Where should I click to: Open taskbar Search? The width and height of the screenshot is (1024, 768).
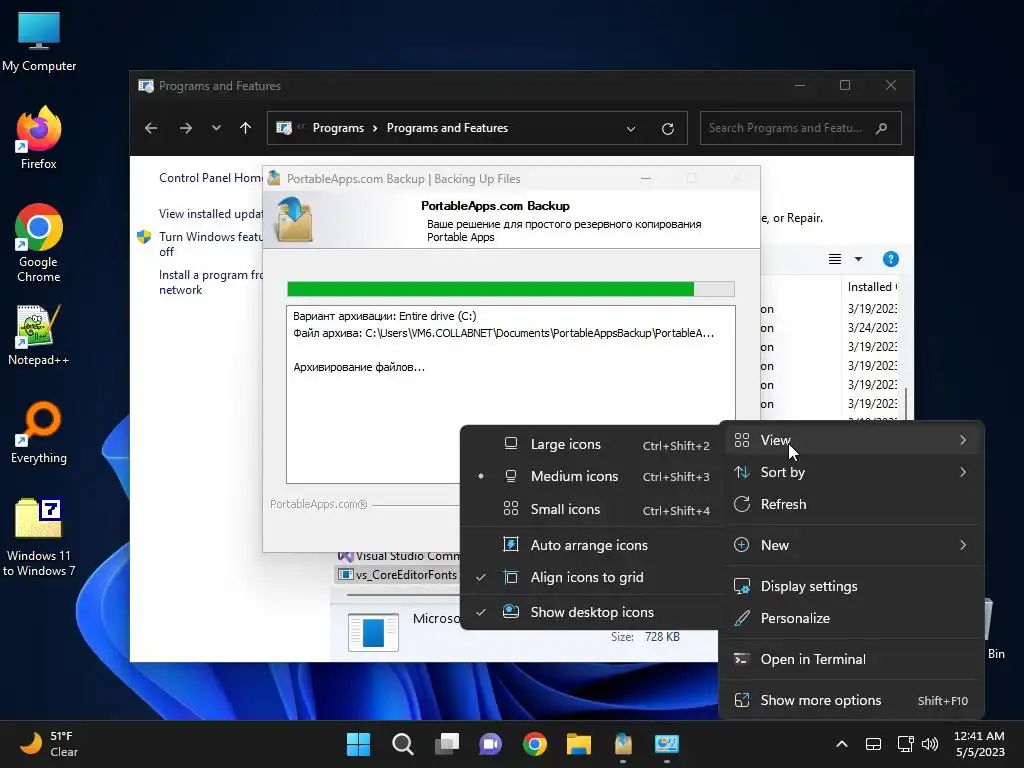tap(402, 744)
